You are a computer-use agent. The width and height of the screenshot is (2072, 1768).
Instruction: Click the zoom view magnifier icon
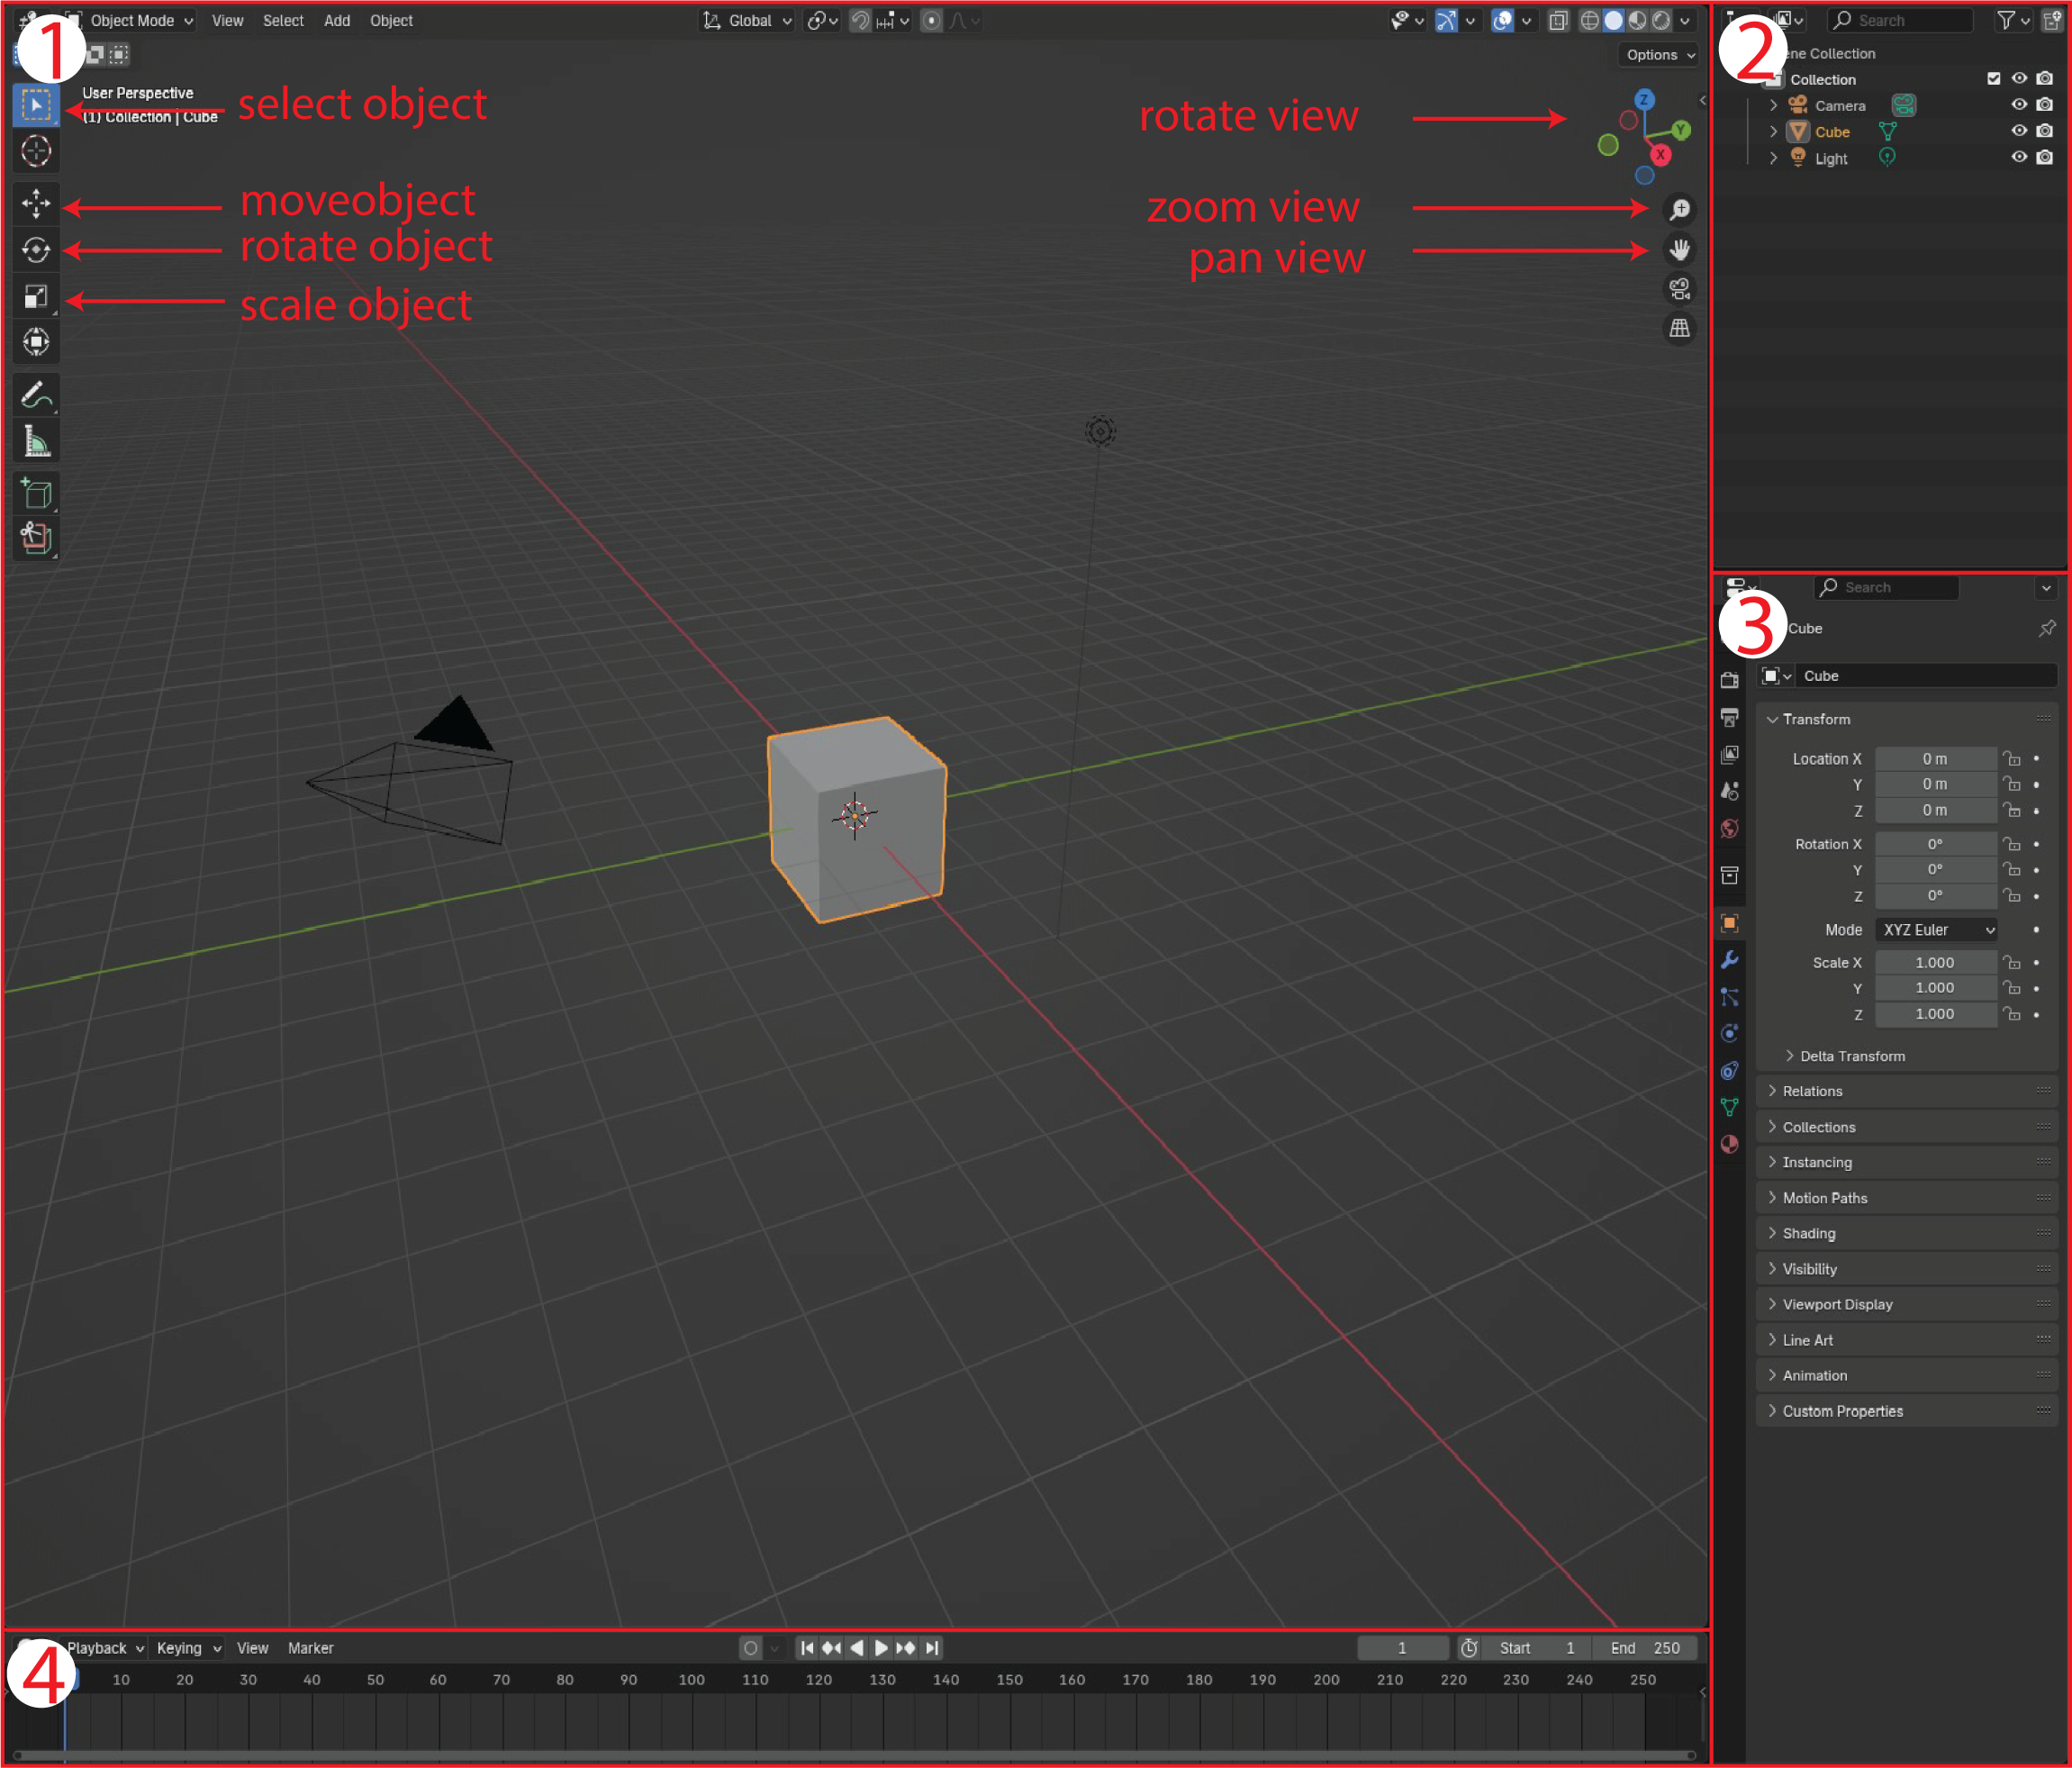1679,210
